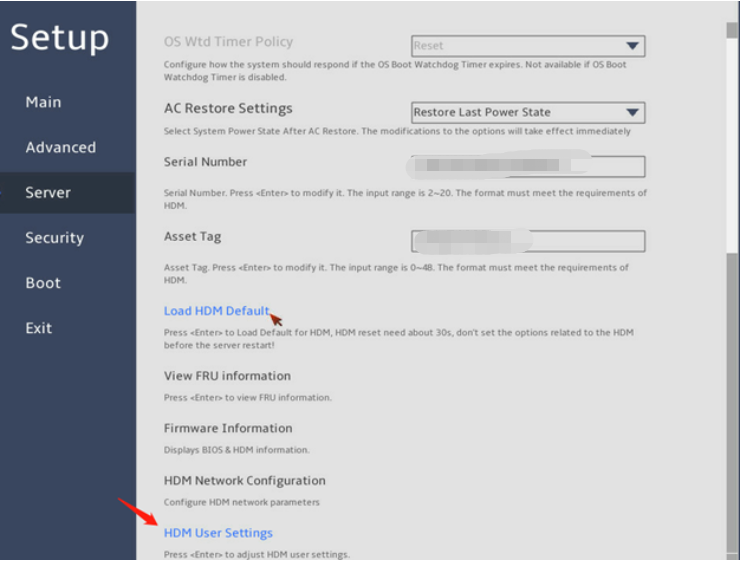Open HDM Network Configuration
The height and width of the screenshot is (562, 742).
[244, 480]
